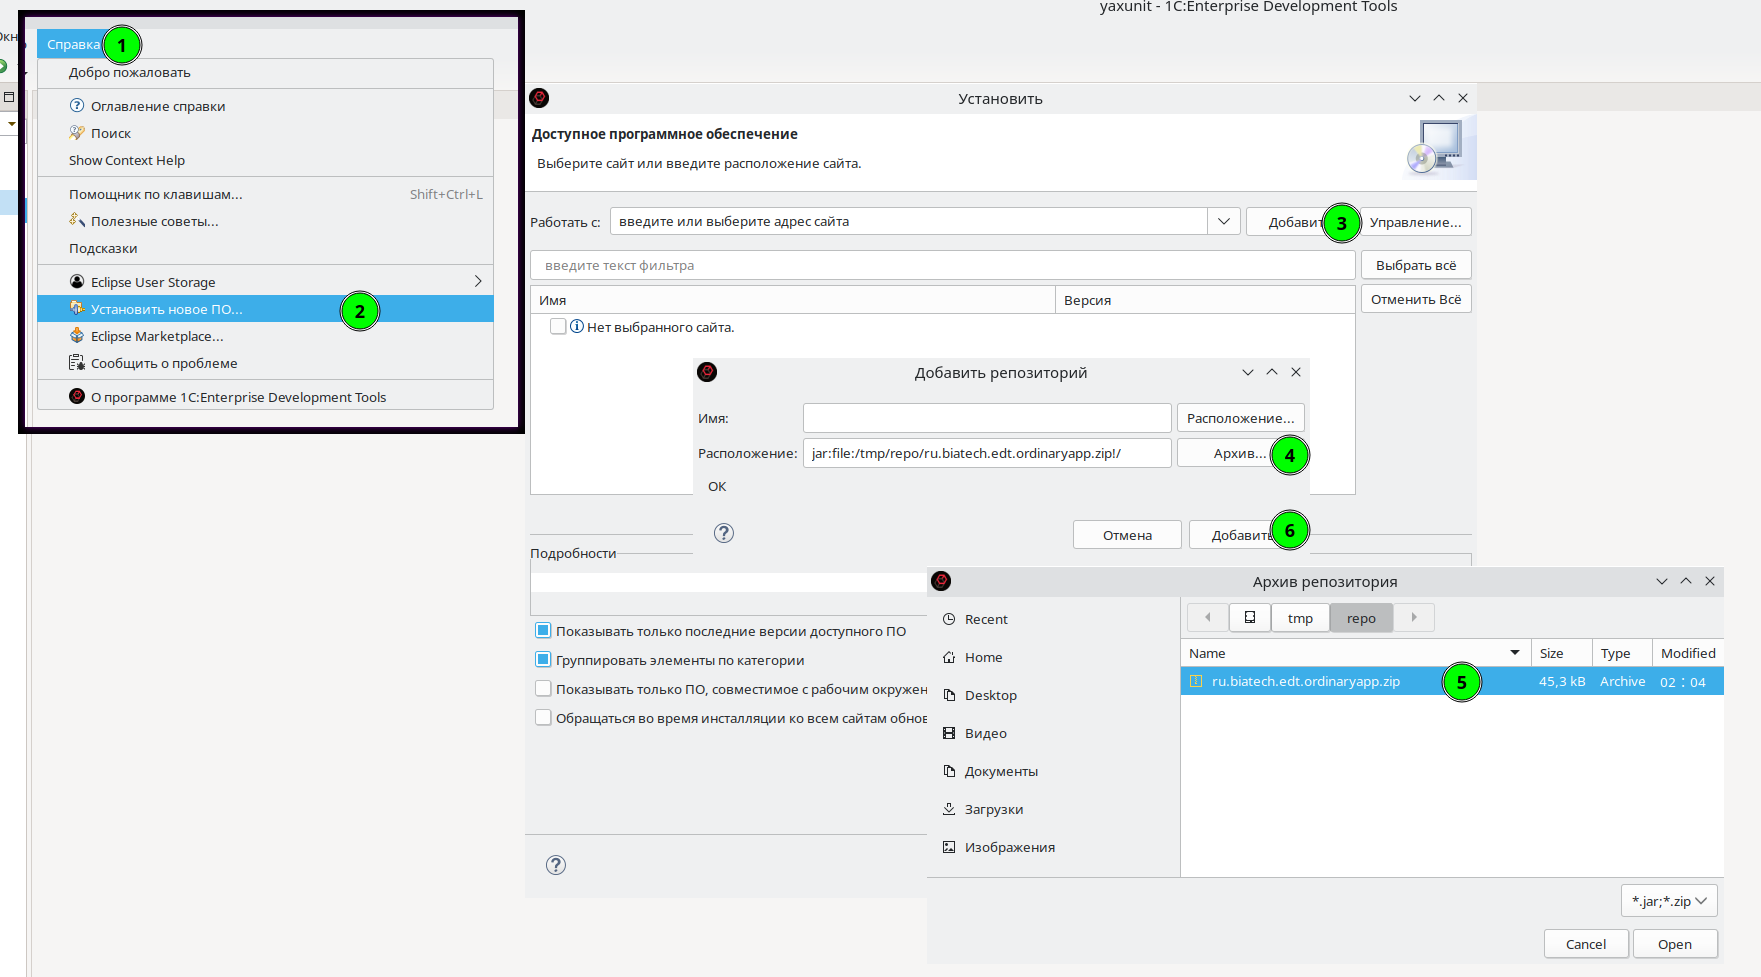Click the question mark icon beside Оглавление справки
The width and height of the screenshot is (1761, 977).
coord(77,105)
